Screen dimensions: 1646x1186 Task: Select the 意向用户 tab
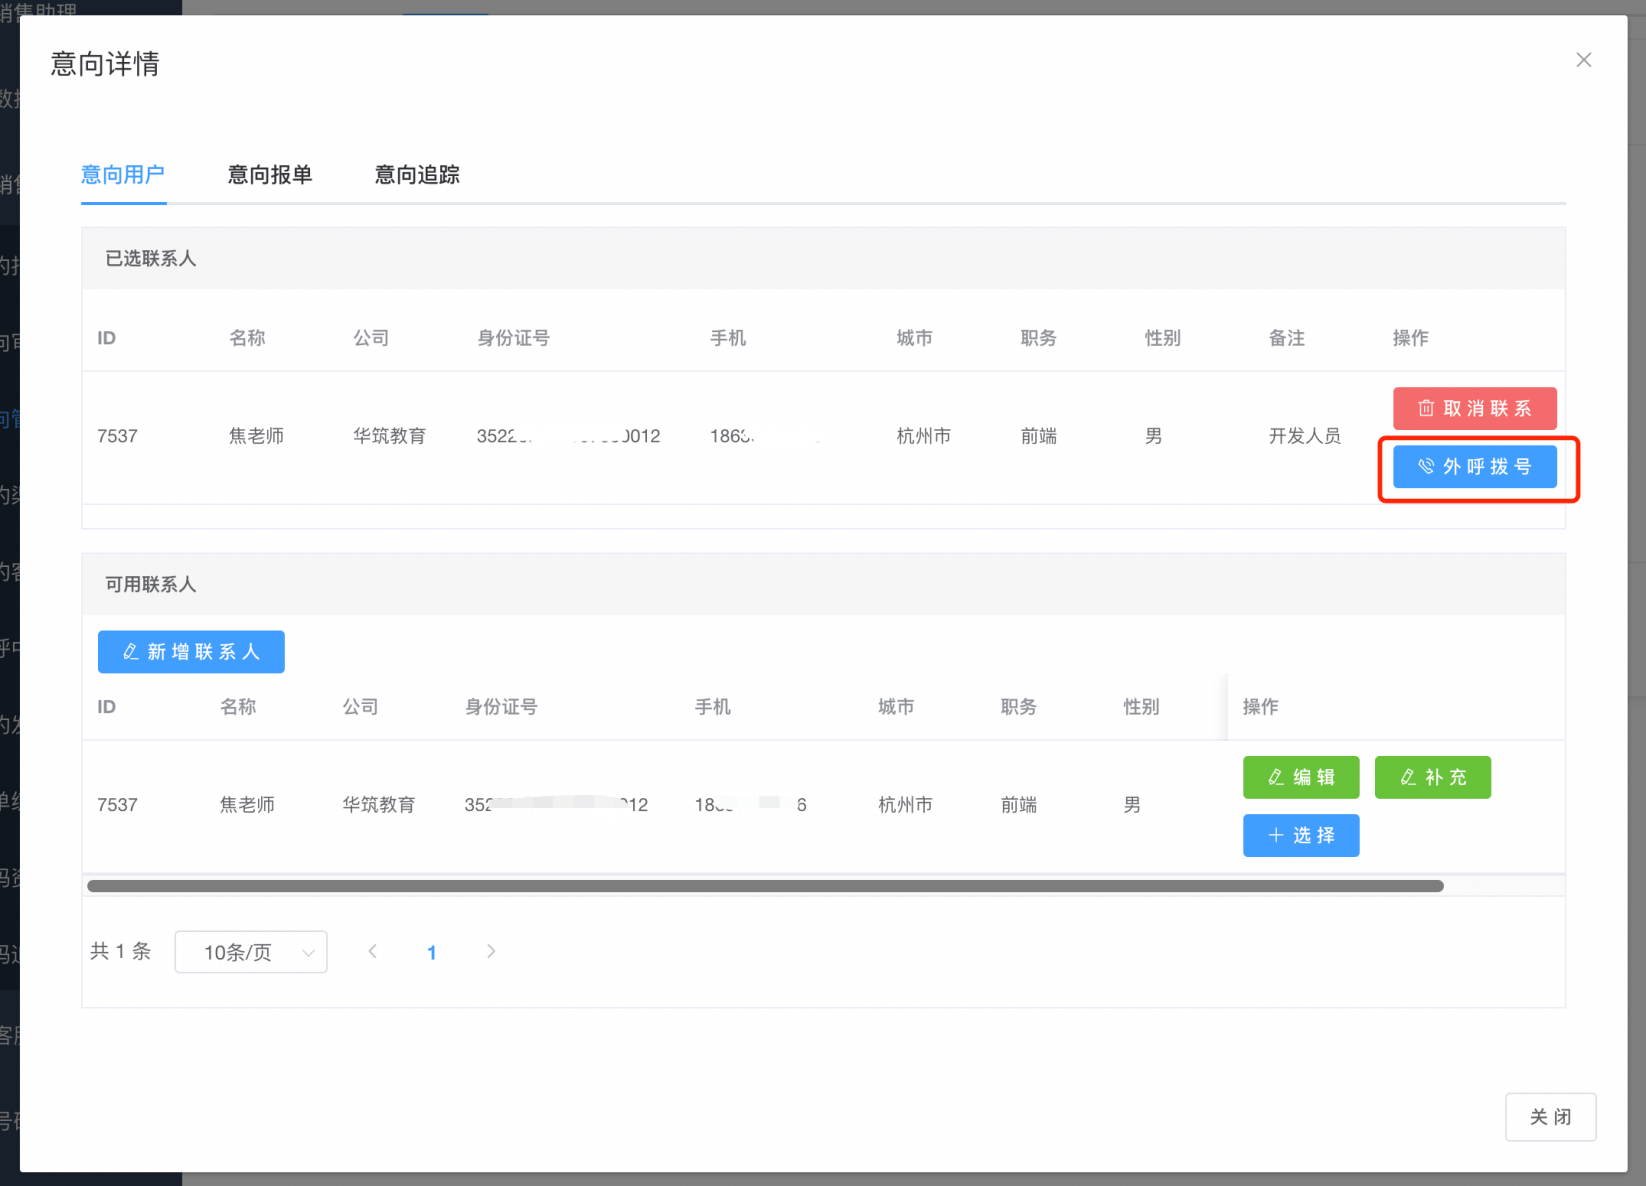click(x=123, y=175)
